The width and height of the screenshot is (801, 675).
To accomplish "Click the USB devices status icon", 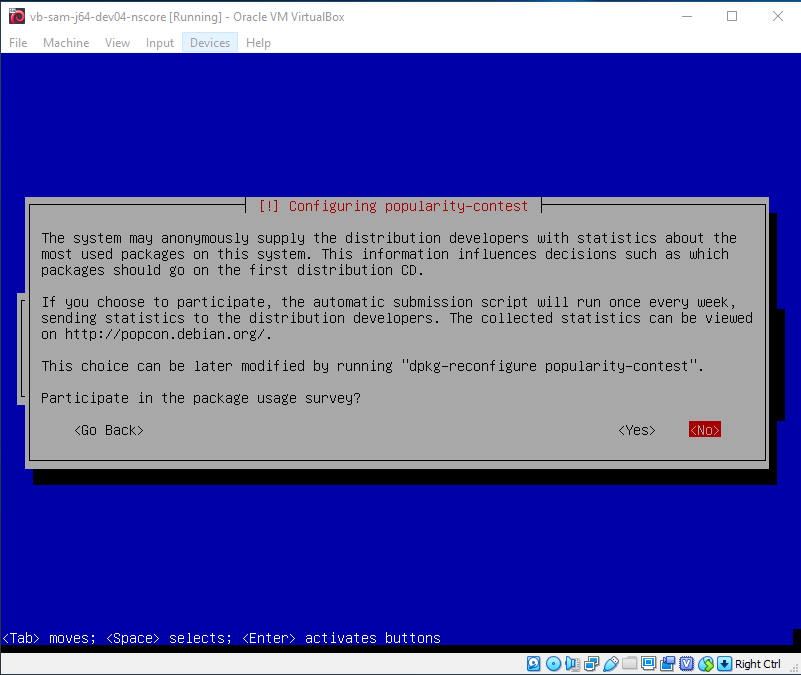I will tap(610, 663).
